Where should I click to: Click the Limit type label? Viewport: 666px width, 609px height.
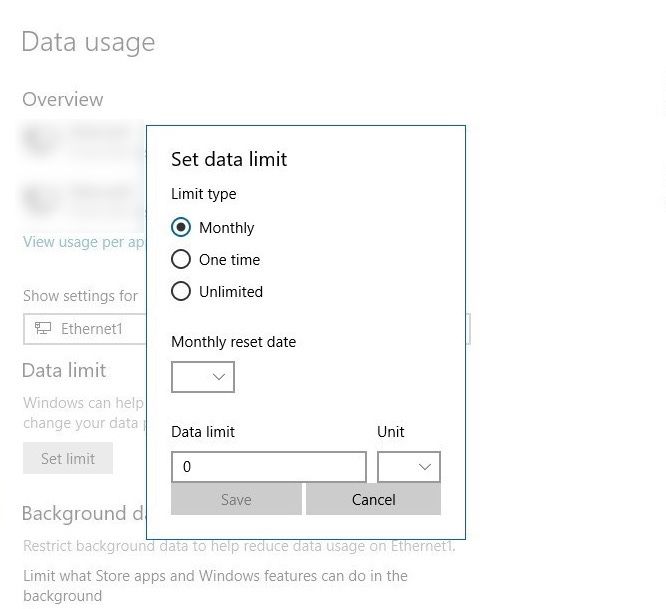[204, 194]
